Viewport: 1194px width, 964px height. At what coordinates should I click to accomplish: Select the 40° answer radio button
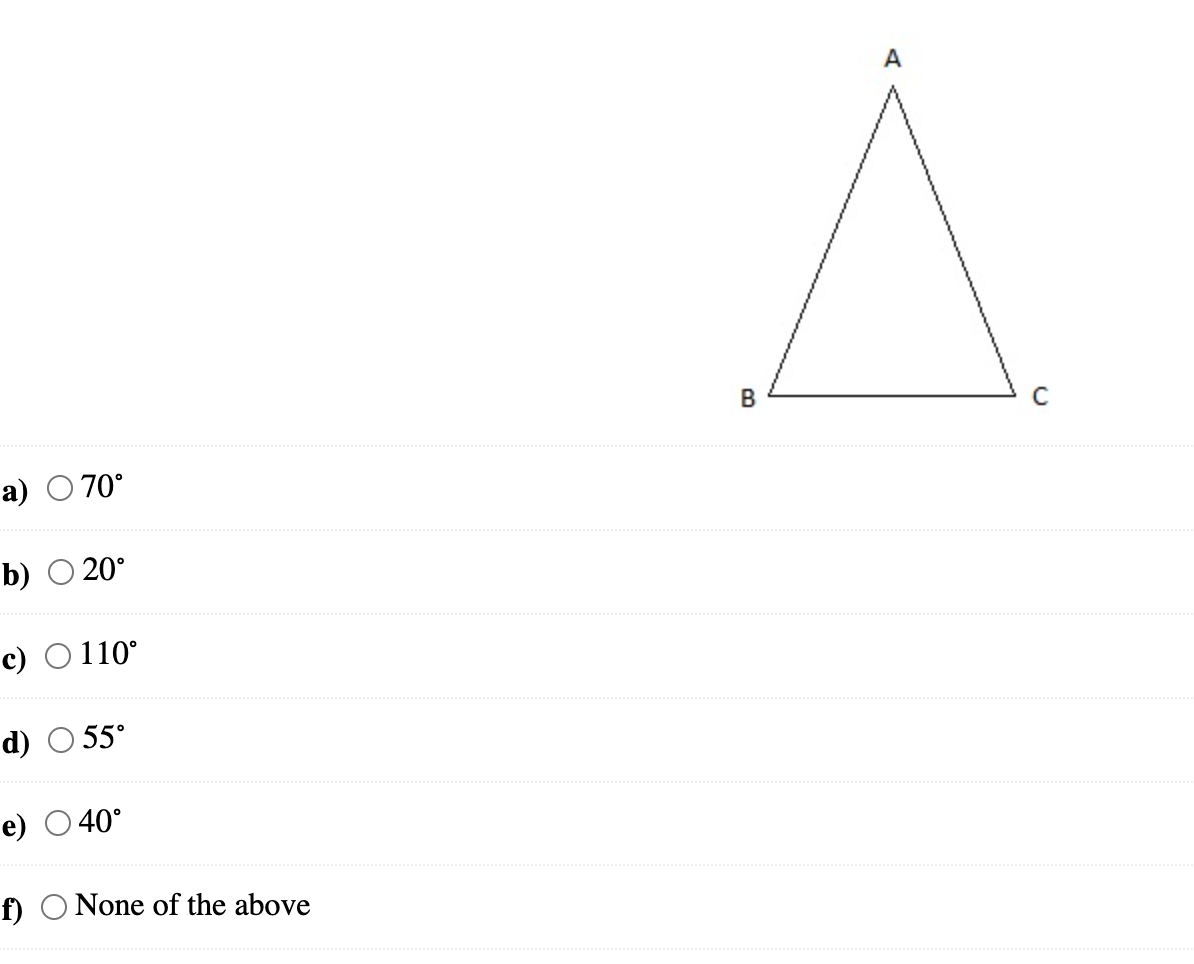click(61, 821)
